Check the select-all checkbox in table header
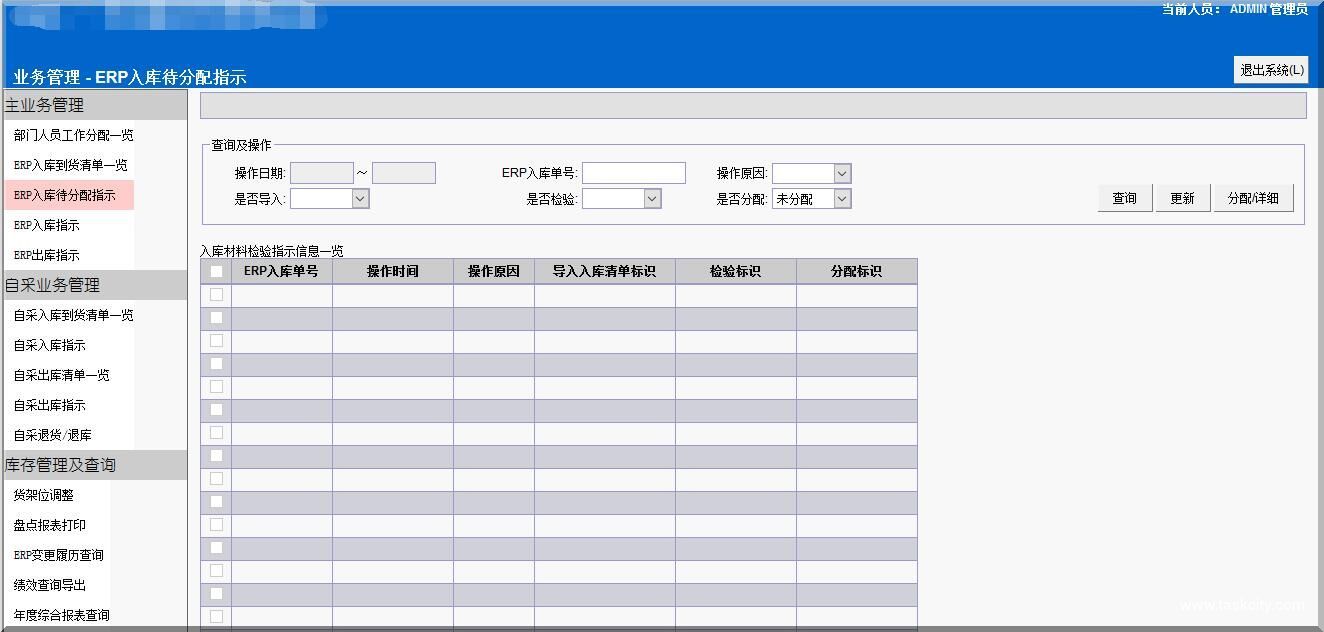1324x632 pixels. pyautogui.click(x=216, y=271)
